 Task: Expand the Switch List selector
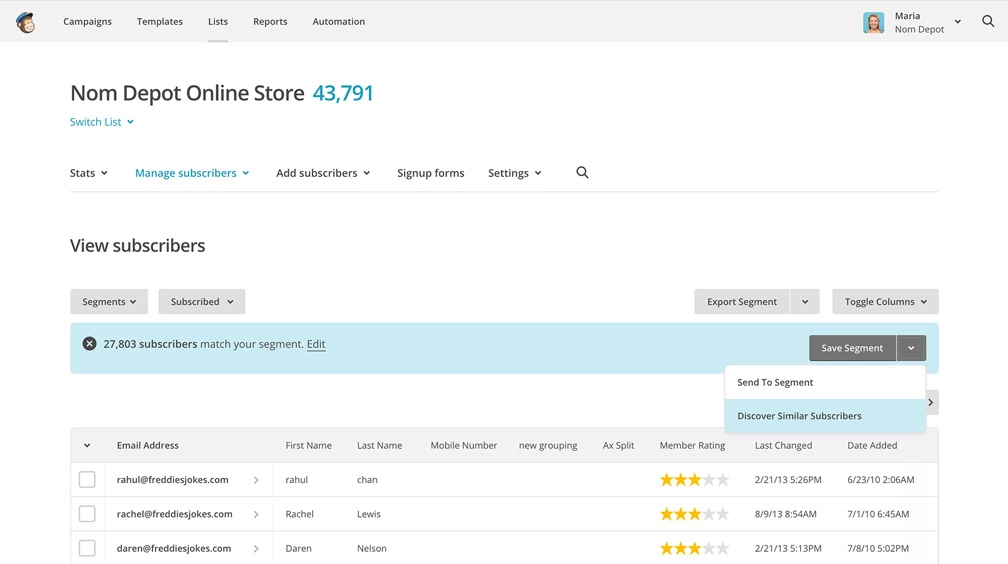pyautogui.click(x=102, y=122)
